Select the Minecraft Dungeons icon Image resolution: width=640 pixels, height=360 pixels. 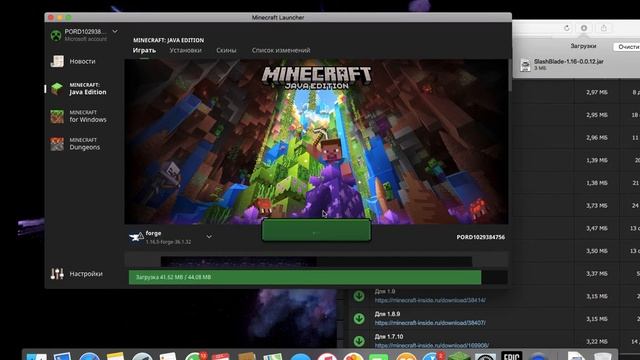57,144
